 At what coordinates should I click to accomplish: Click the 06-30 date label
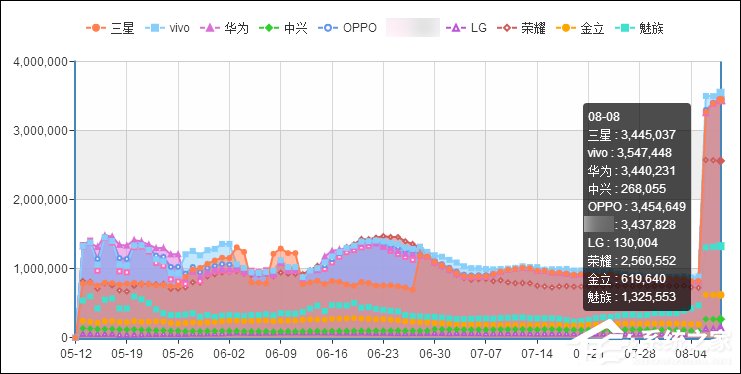[434, 354]
